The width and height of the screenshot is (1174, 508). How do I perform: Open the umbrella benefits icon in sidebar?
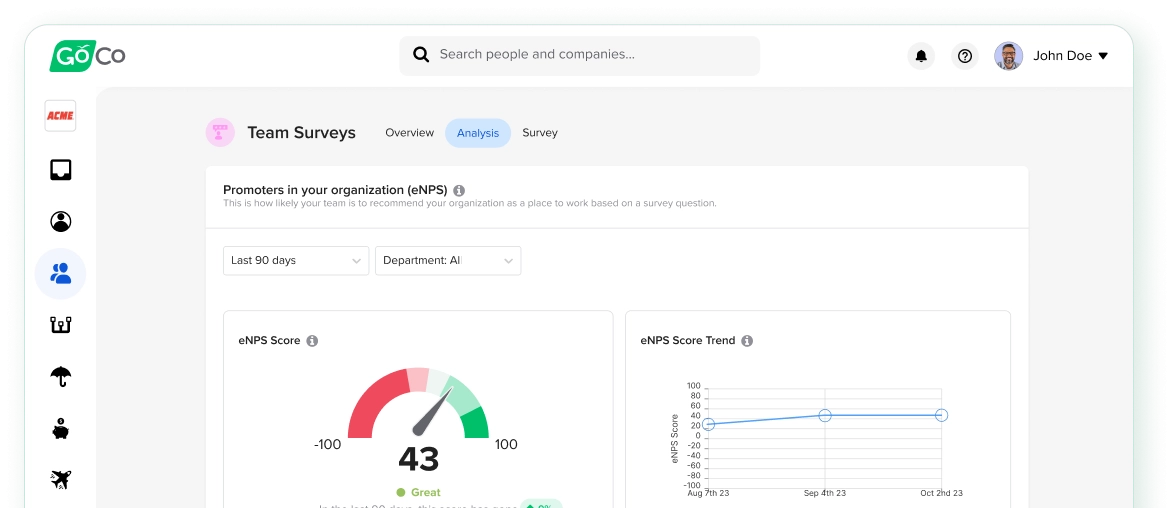point(61,376)
